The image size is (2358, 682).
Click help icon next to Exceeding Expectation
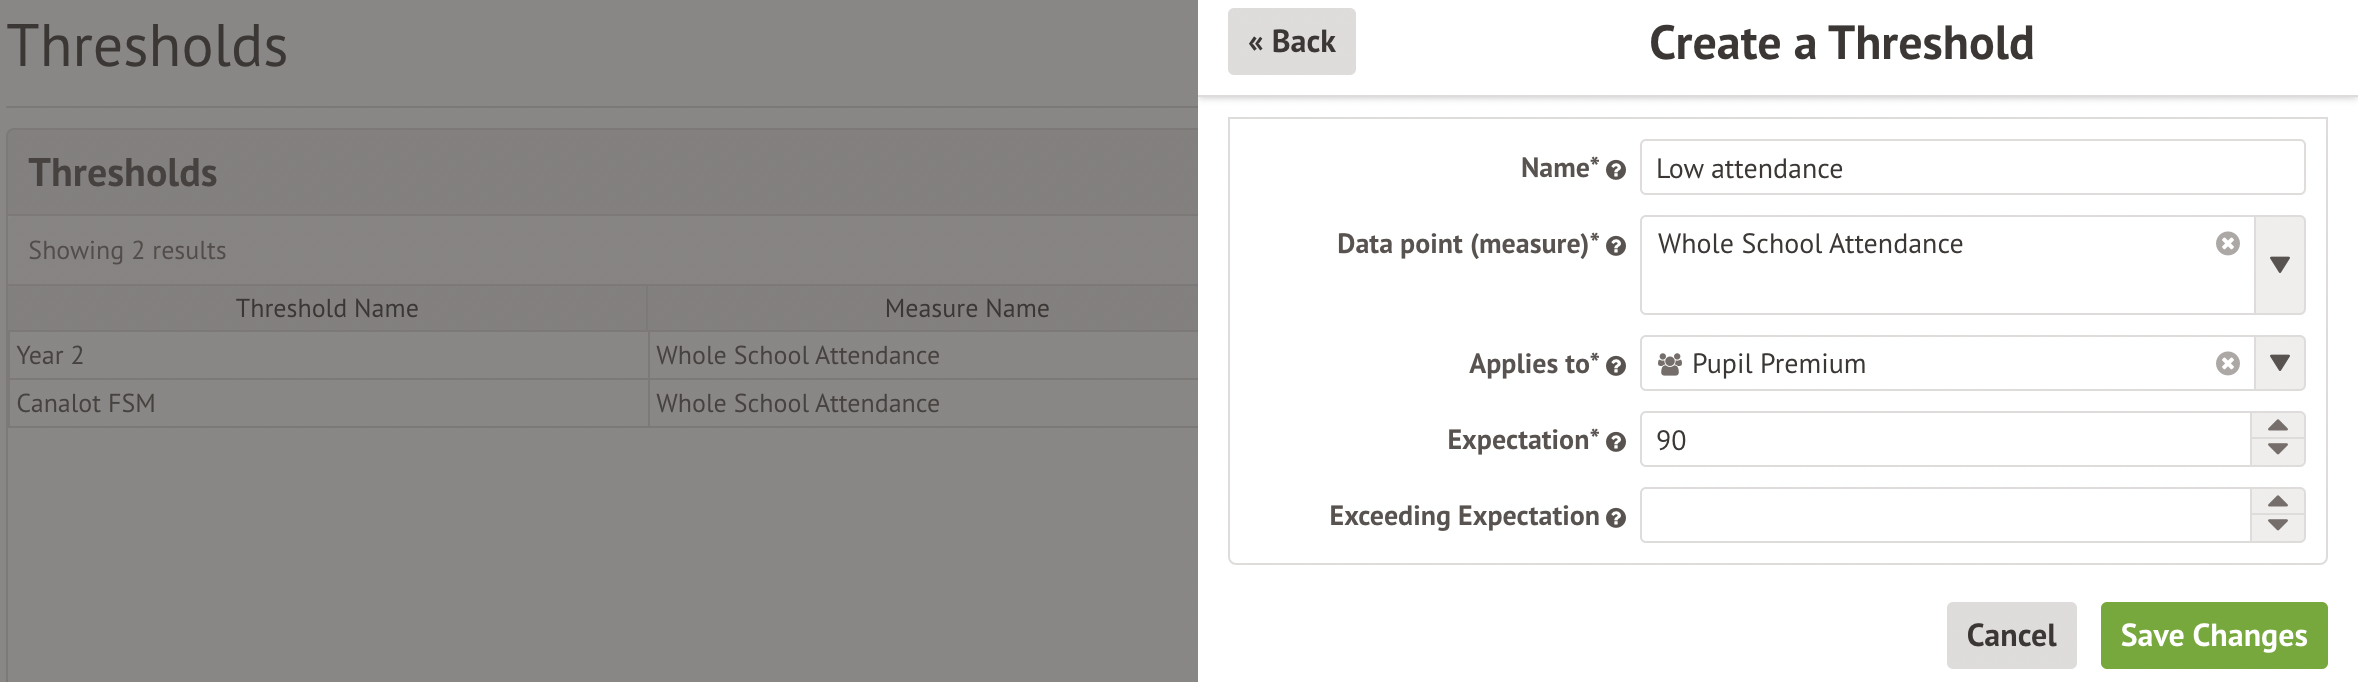[x=1615, y=518]
